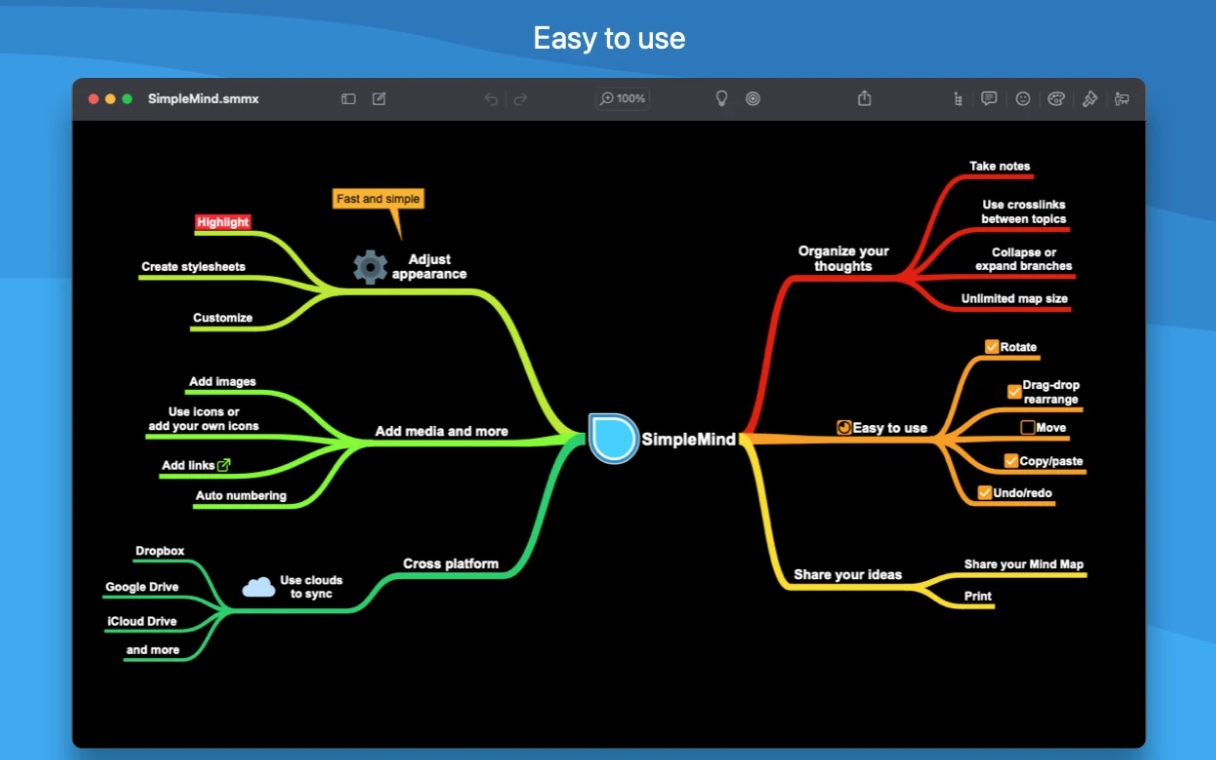Toggle the sidebar panel icon in toolbar
This screenshot has width=1216, height=760.
pos(348,99)
